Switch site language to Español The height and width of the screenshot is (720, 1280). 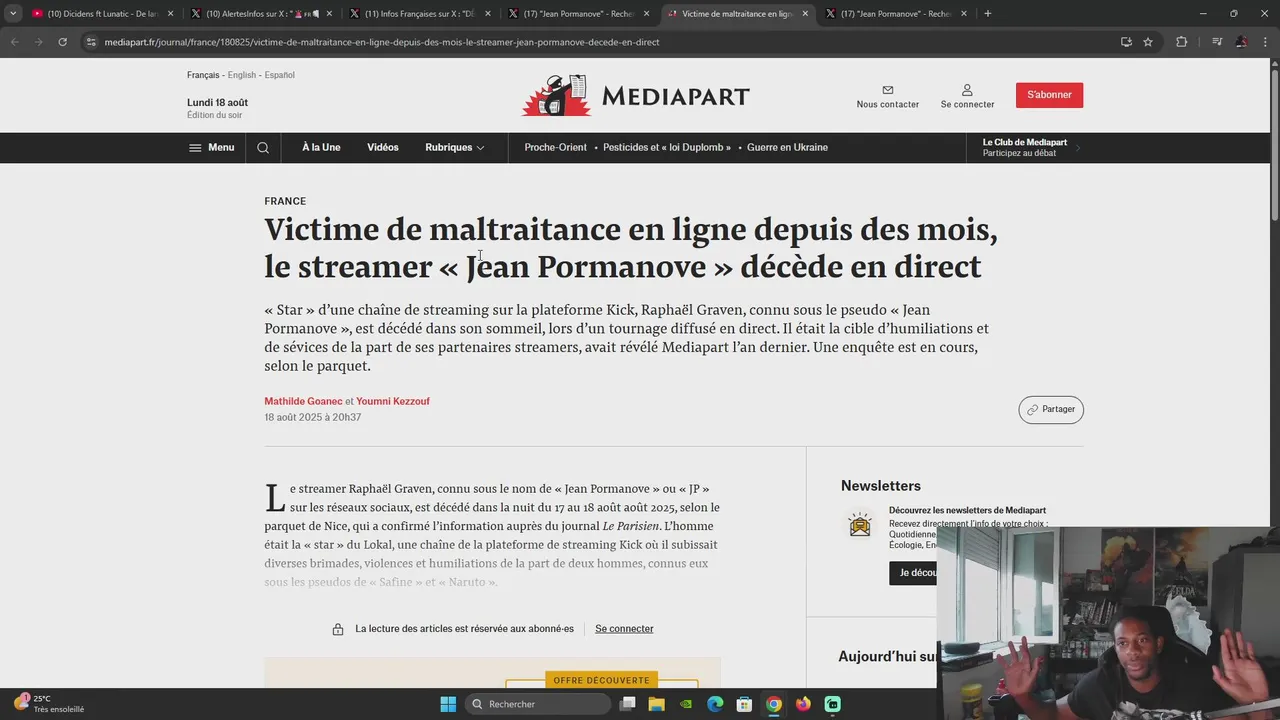(x=280, y=75)
